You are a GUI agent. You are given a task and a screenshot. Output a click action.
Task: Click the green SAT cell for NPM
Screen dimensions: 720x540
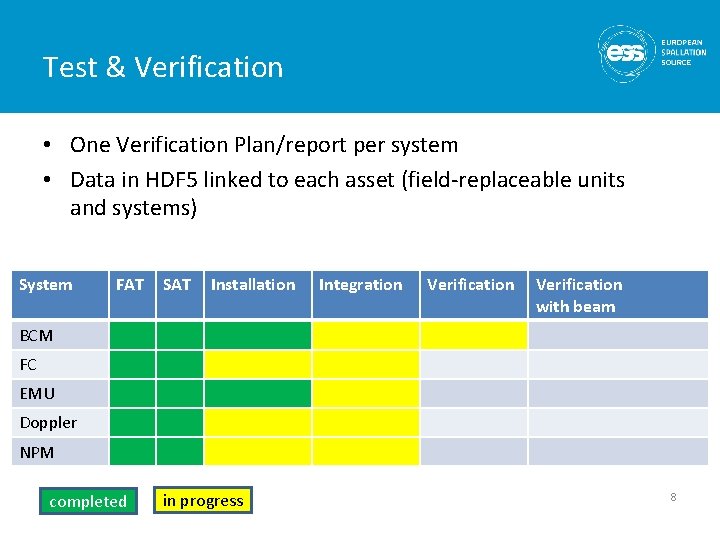point(180,452)
